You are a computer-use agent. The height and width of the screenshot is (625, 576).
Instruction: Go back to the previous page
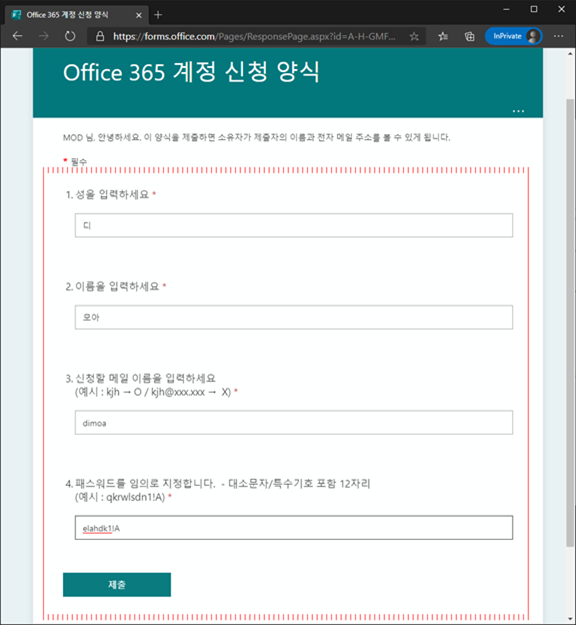click(17, 36)
